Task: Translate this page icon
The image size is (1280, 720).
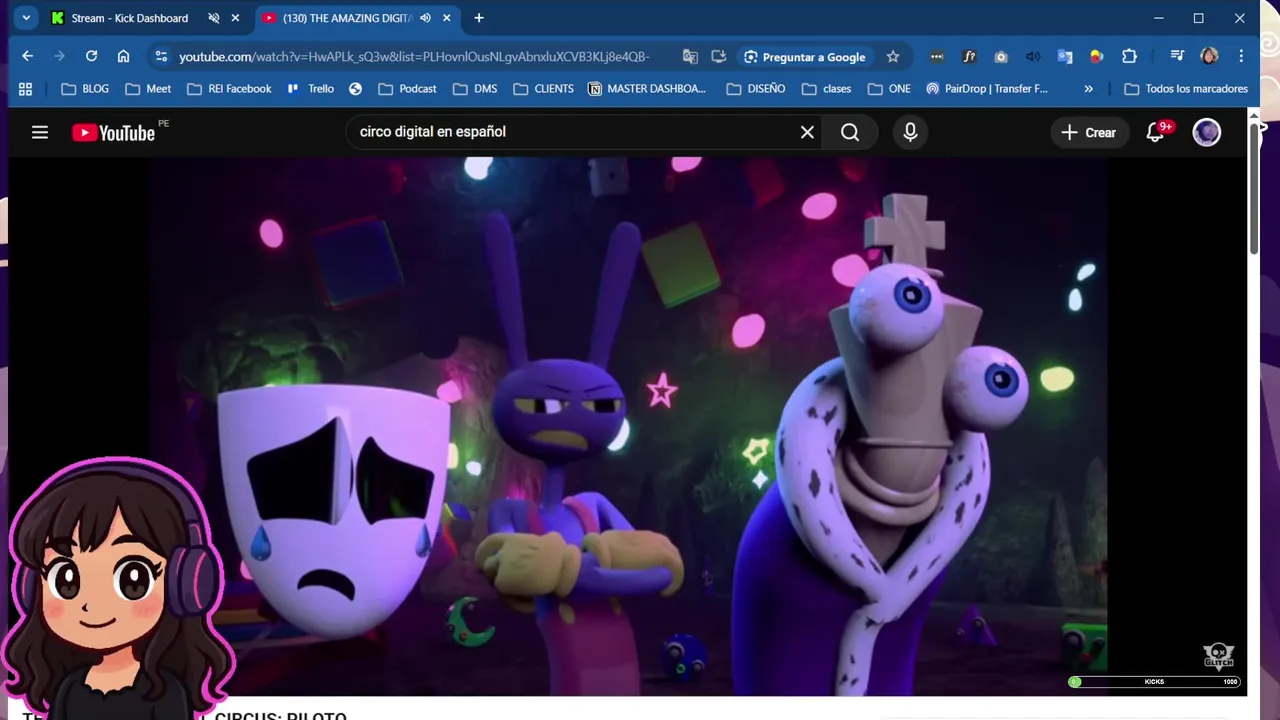Action: click(x=690, y=57)
